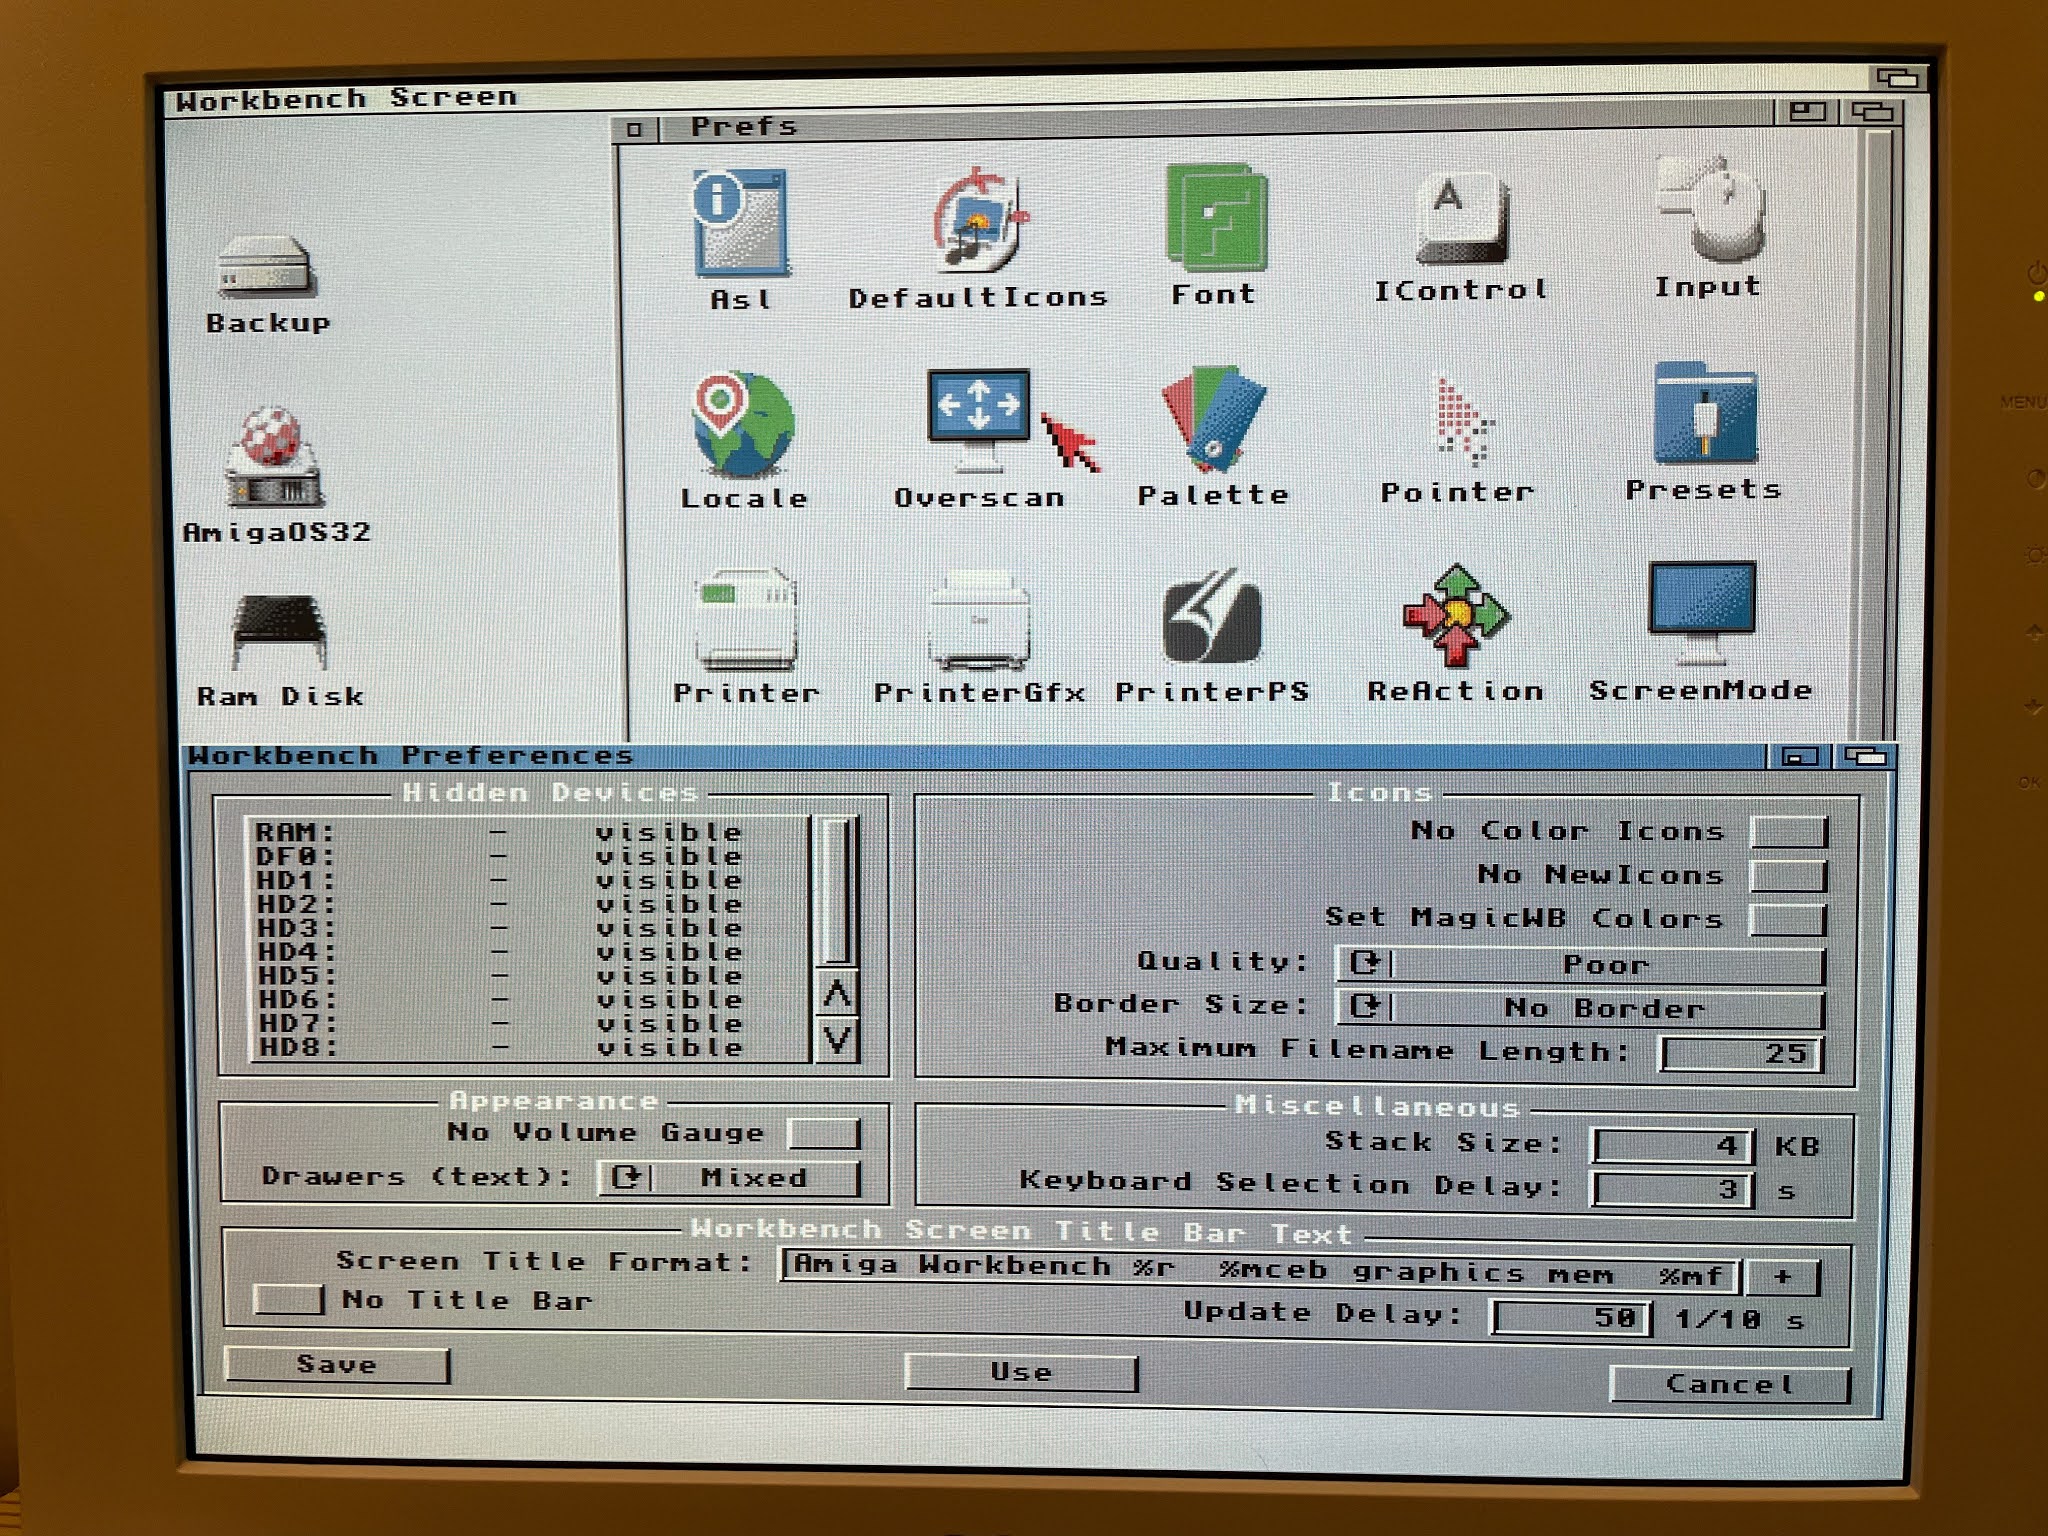
Task: Click the Prefs window close gadget
Action: coord(635,129)
